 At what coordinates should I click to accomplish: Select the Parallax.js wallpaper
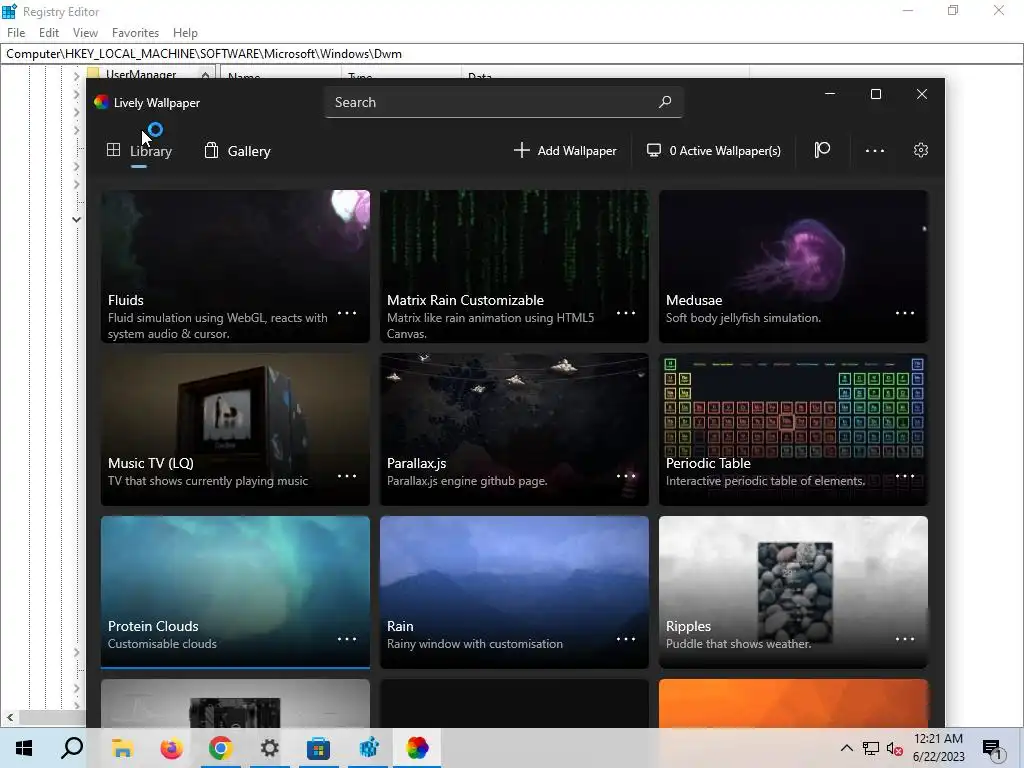click(x=515, y=429)
